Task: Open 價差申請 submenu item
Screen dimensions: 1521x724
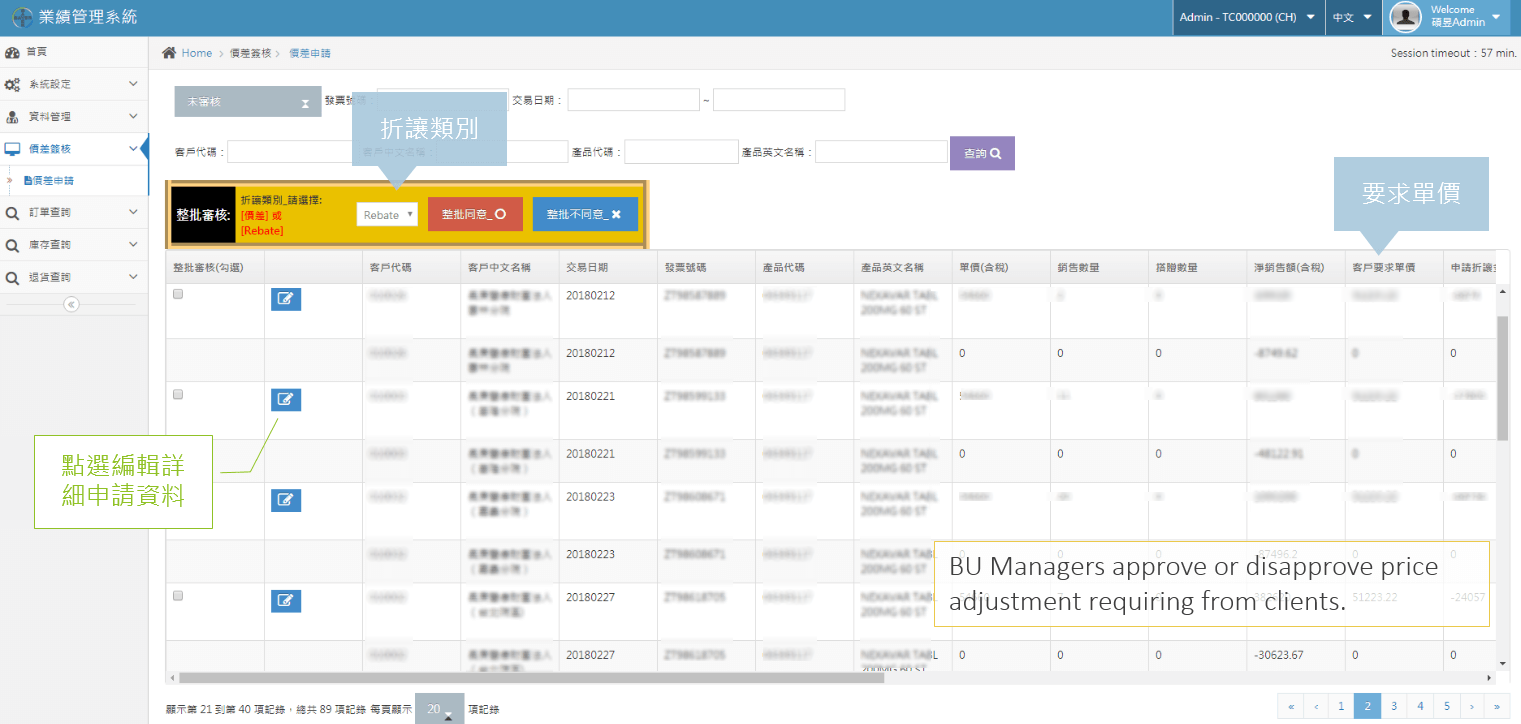Action: tap(48, 180)
